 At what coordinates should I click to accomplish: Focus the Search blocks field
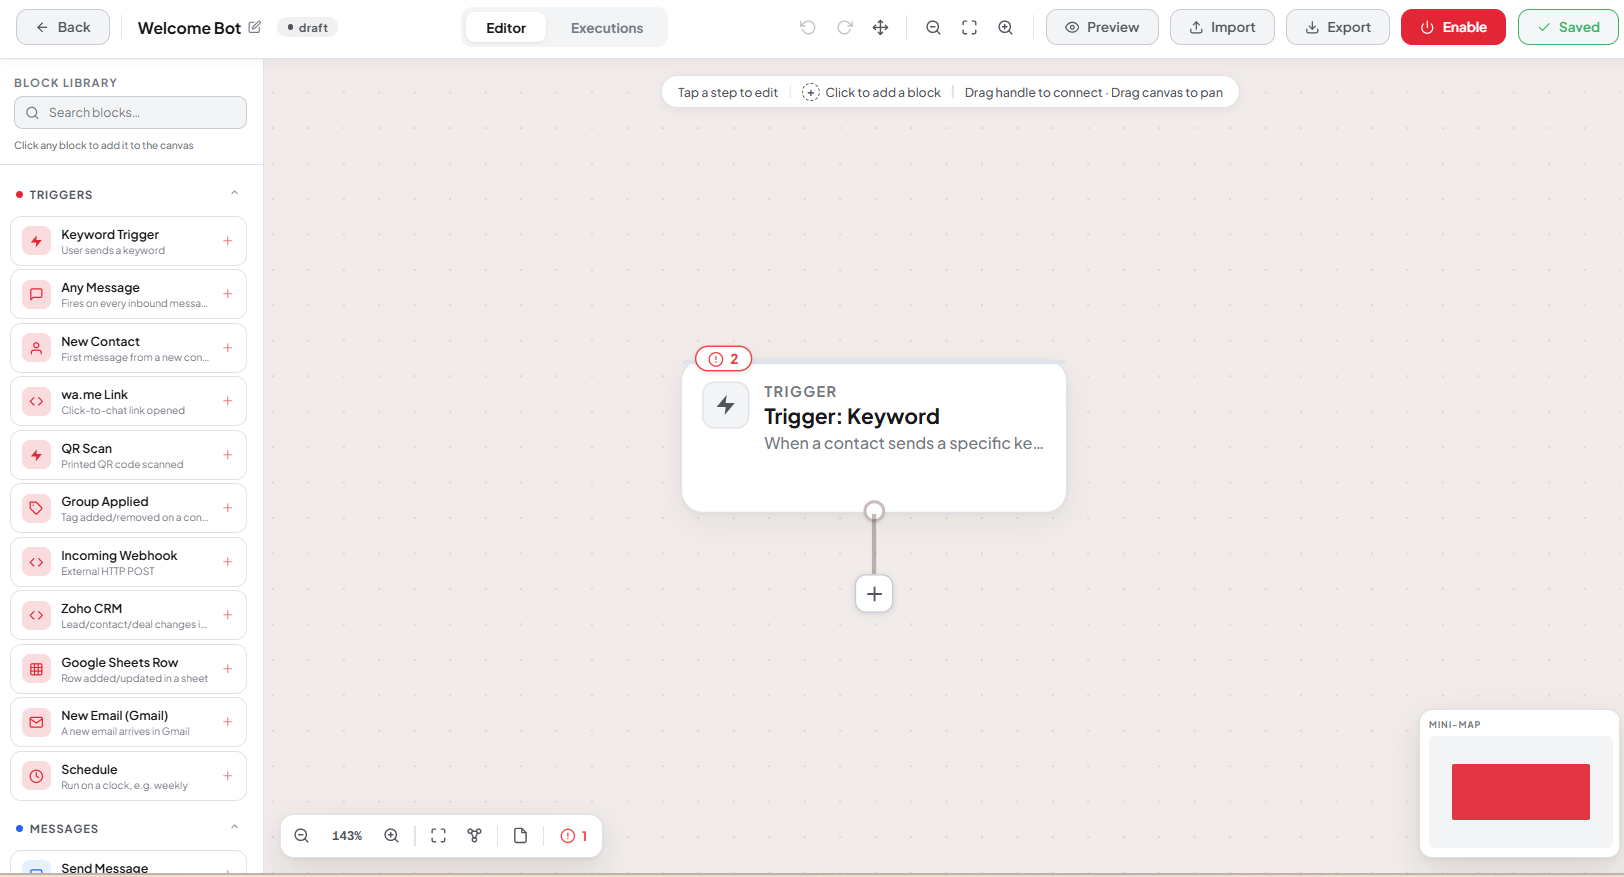tap(130, 112)
